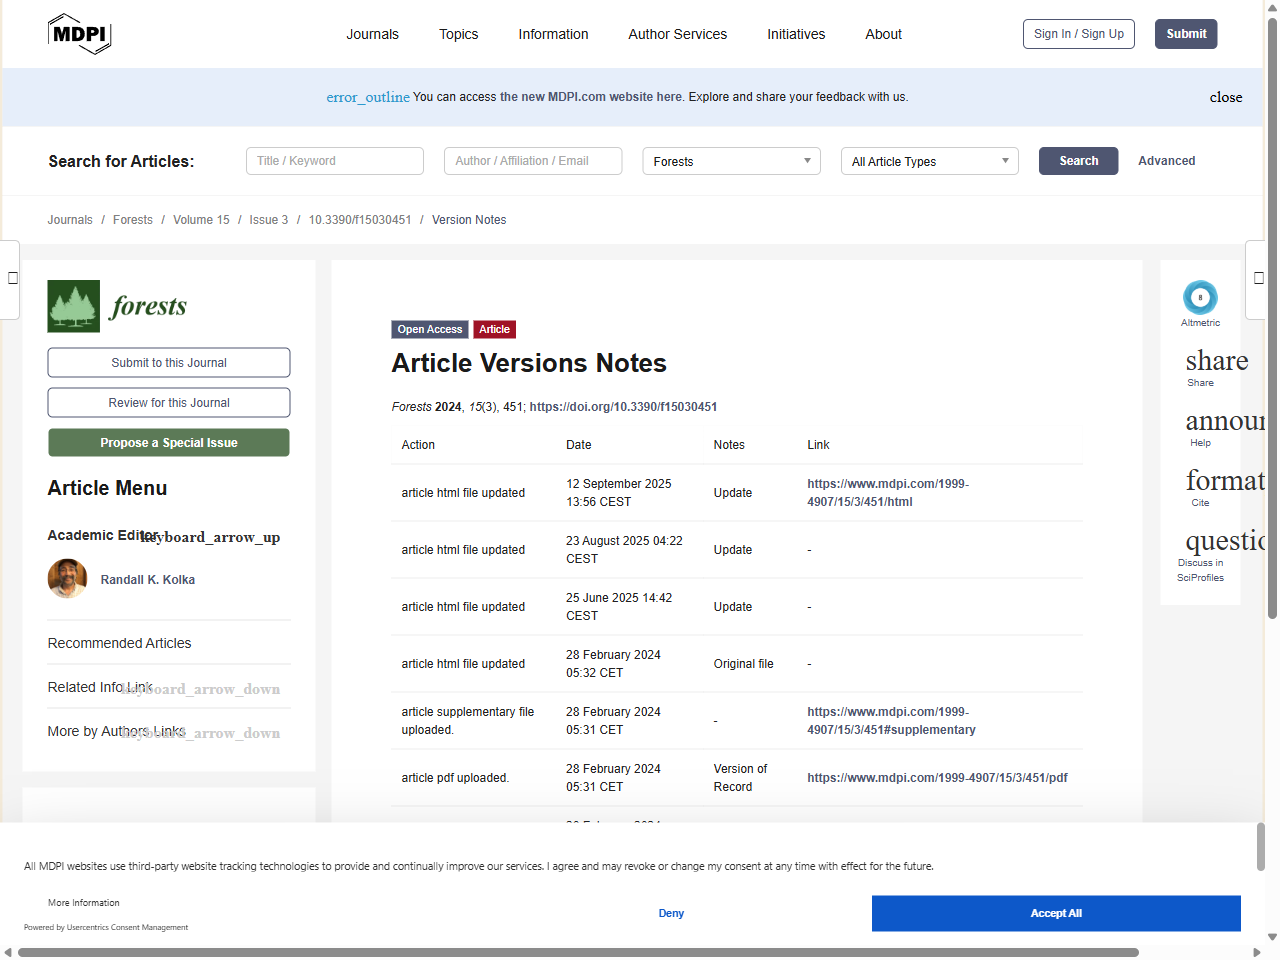
Task: Click the 10.3390/f15030451 breadcrumb
Action: pos(360,220)
